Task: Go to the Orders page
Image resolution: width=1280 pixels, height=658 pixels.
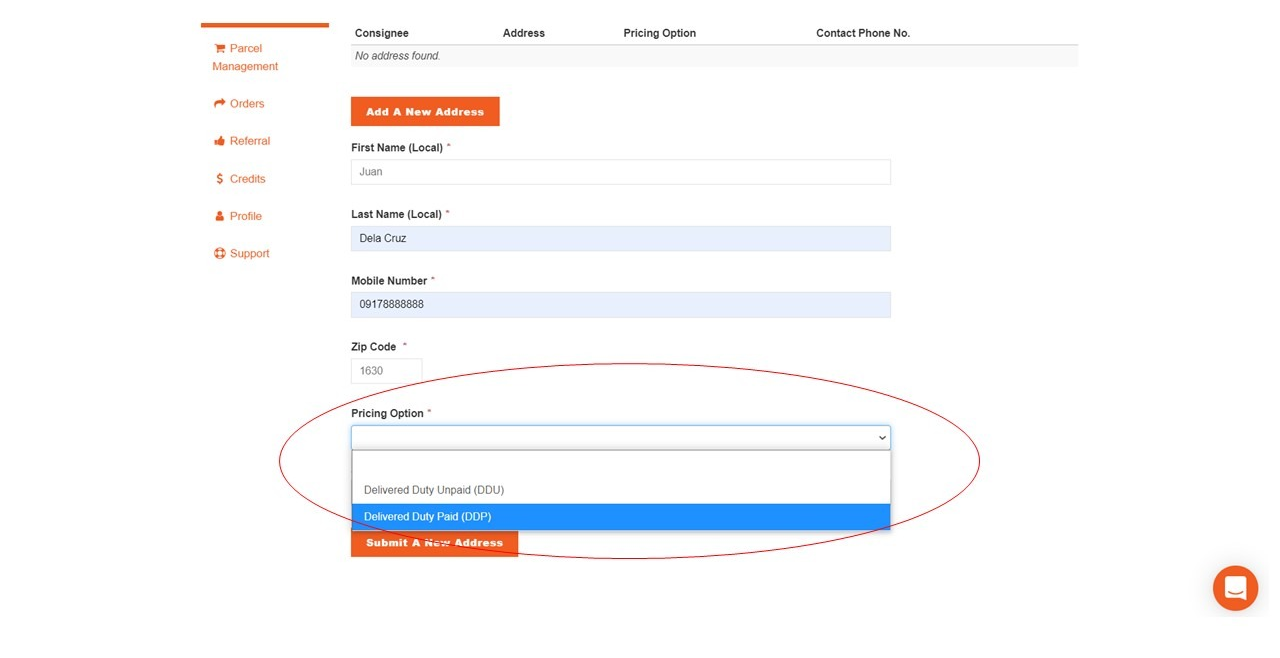Action: (247, 104)
